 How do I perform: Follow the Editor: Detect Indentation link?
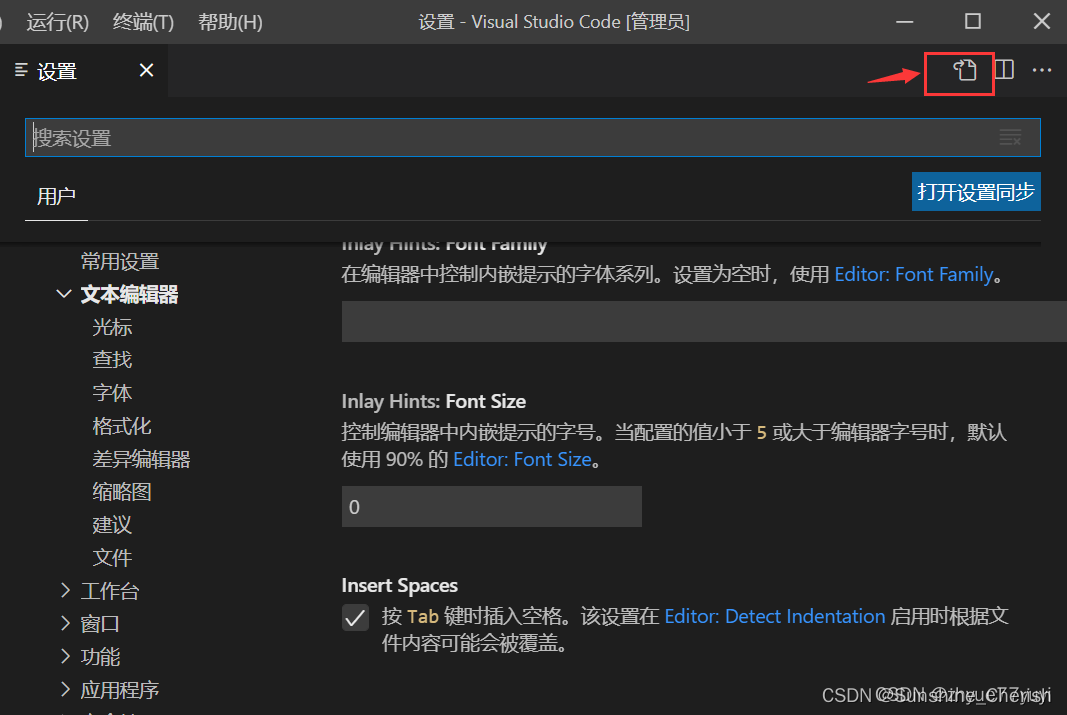[x=774, y=616]
